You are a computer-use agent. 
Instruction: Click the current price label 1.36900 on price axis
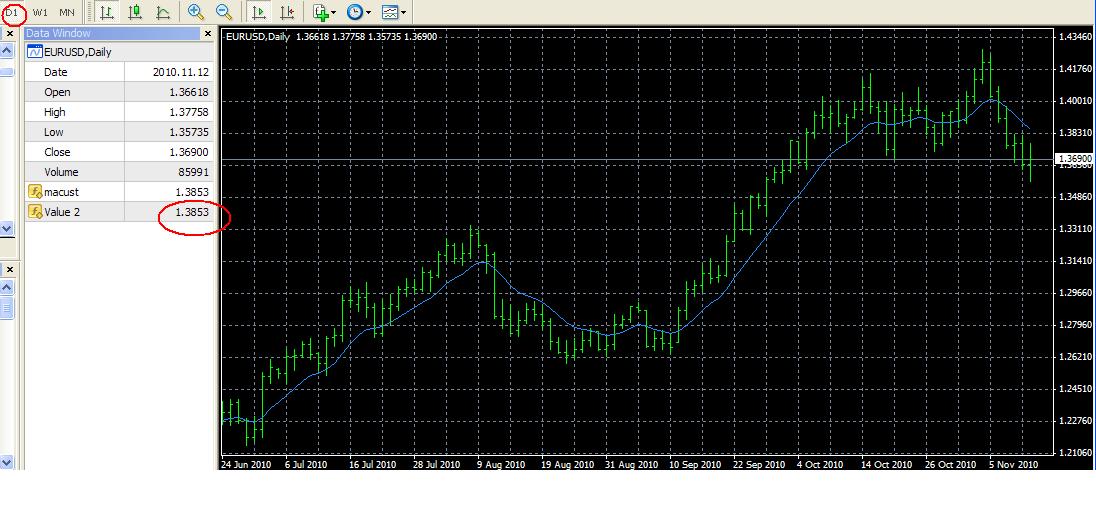pos(1076,159)
